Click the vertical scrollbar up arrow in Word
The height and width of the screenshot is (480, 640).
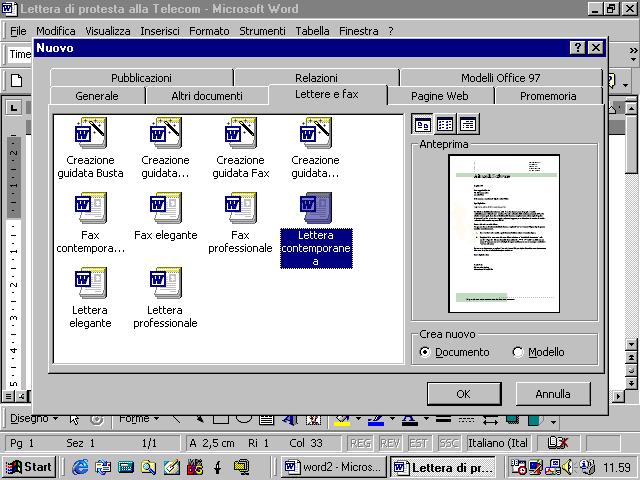(631, 108)
